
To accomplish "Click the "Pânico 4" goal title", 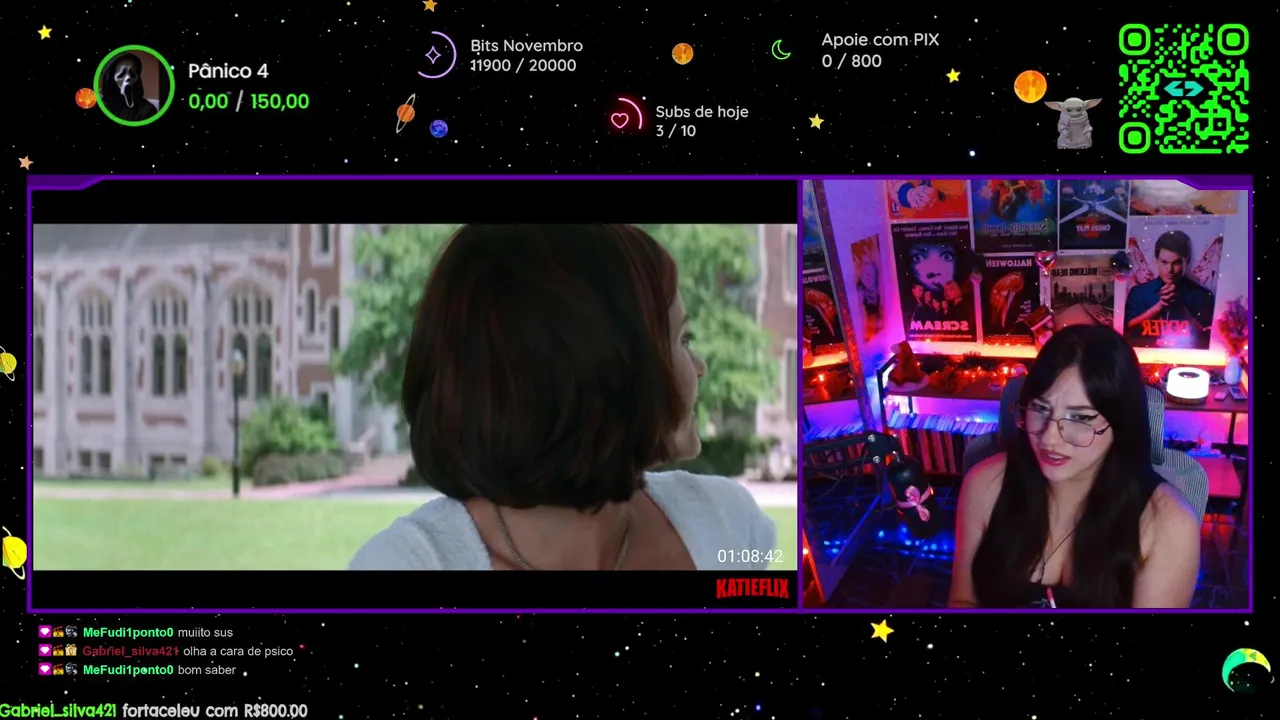I will coord(228,71).
